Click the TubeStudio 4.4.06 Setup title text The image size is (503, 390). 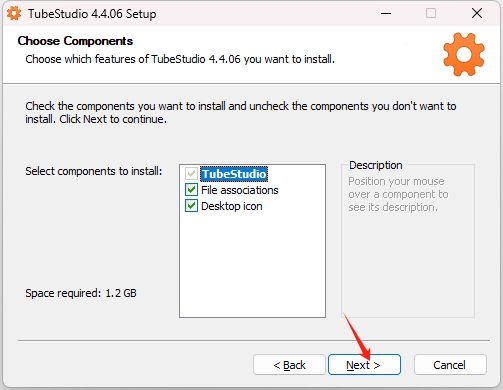pos(92,14)
